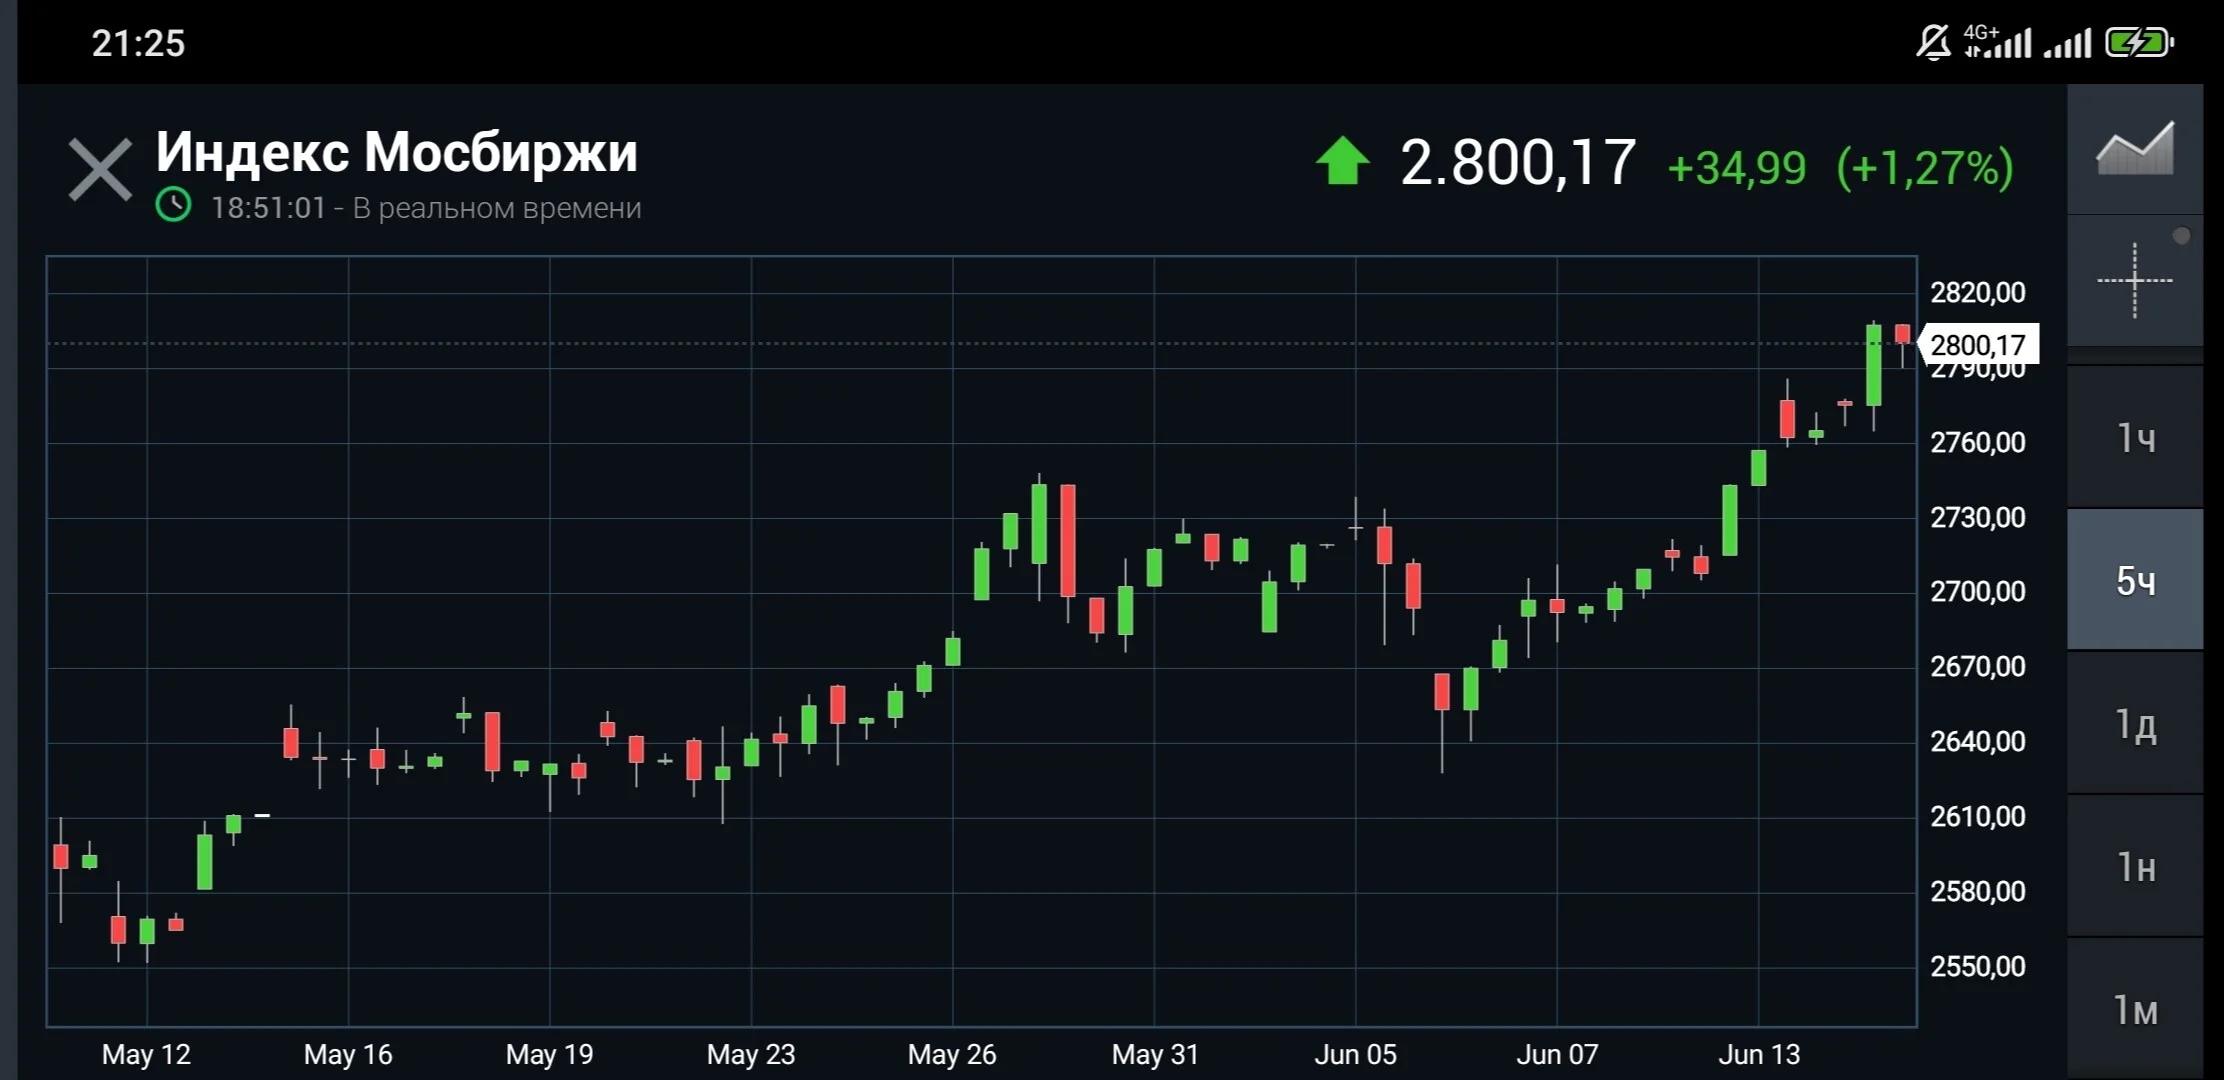Tap the May 26 date label
2224x1080 pixels.
(952, 1054)
